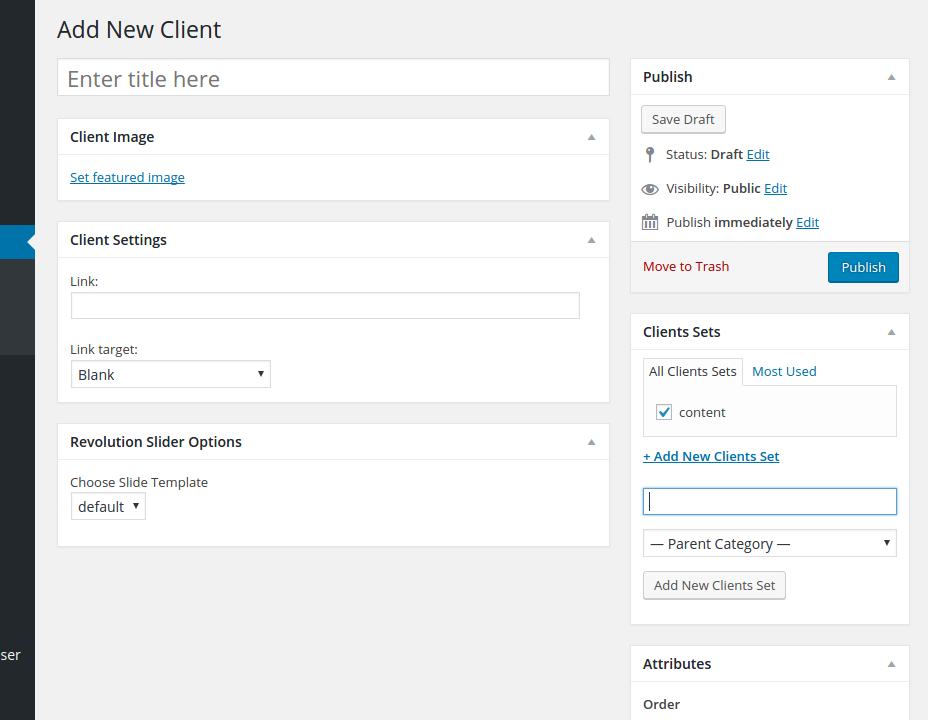Click the status pin icon
Image resolution: width=928 pixels, height=720 pixels.
tap(650, 155)
